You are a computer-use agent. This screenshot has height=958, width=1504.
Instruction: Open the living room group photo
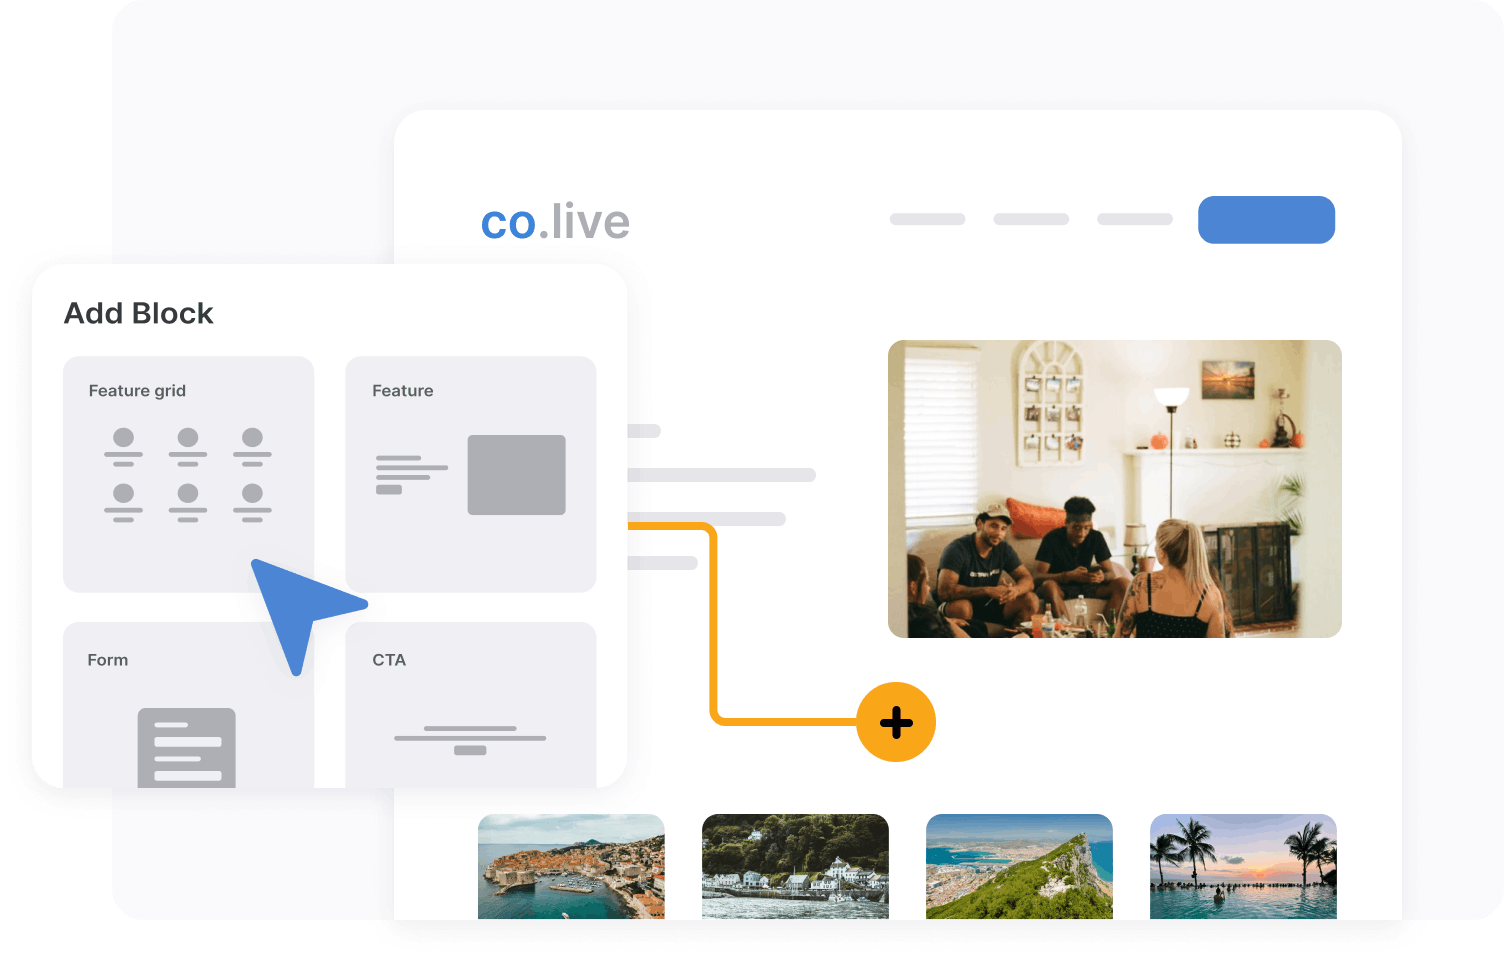coord(1114,489)
